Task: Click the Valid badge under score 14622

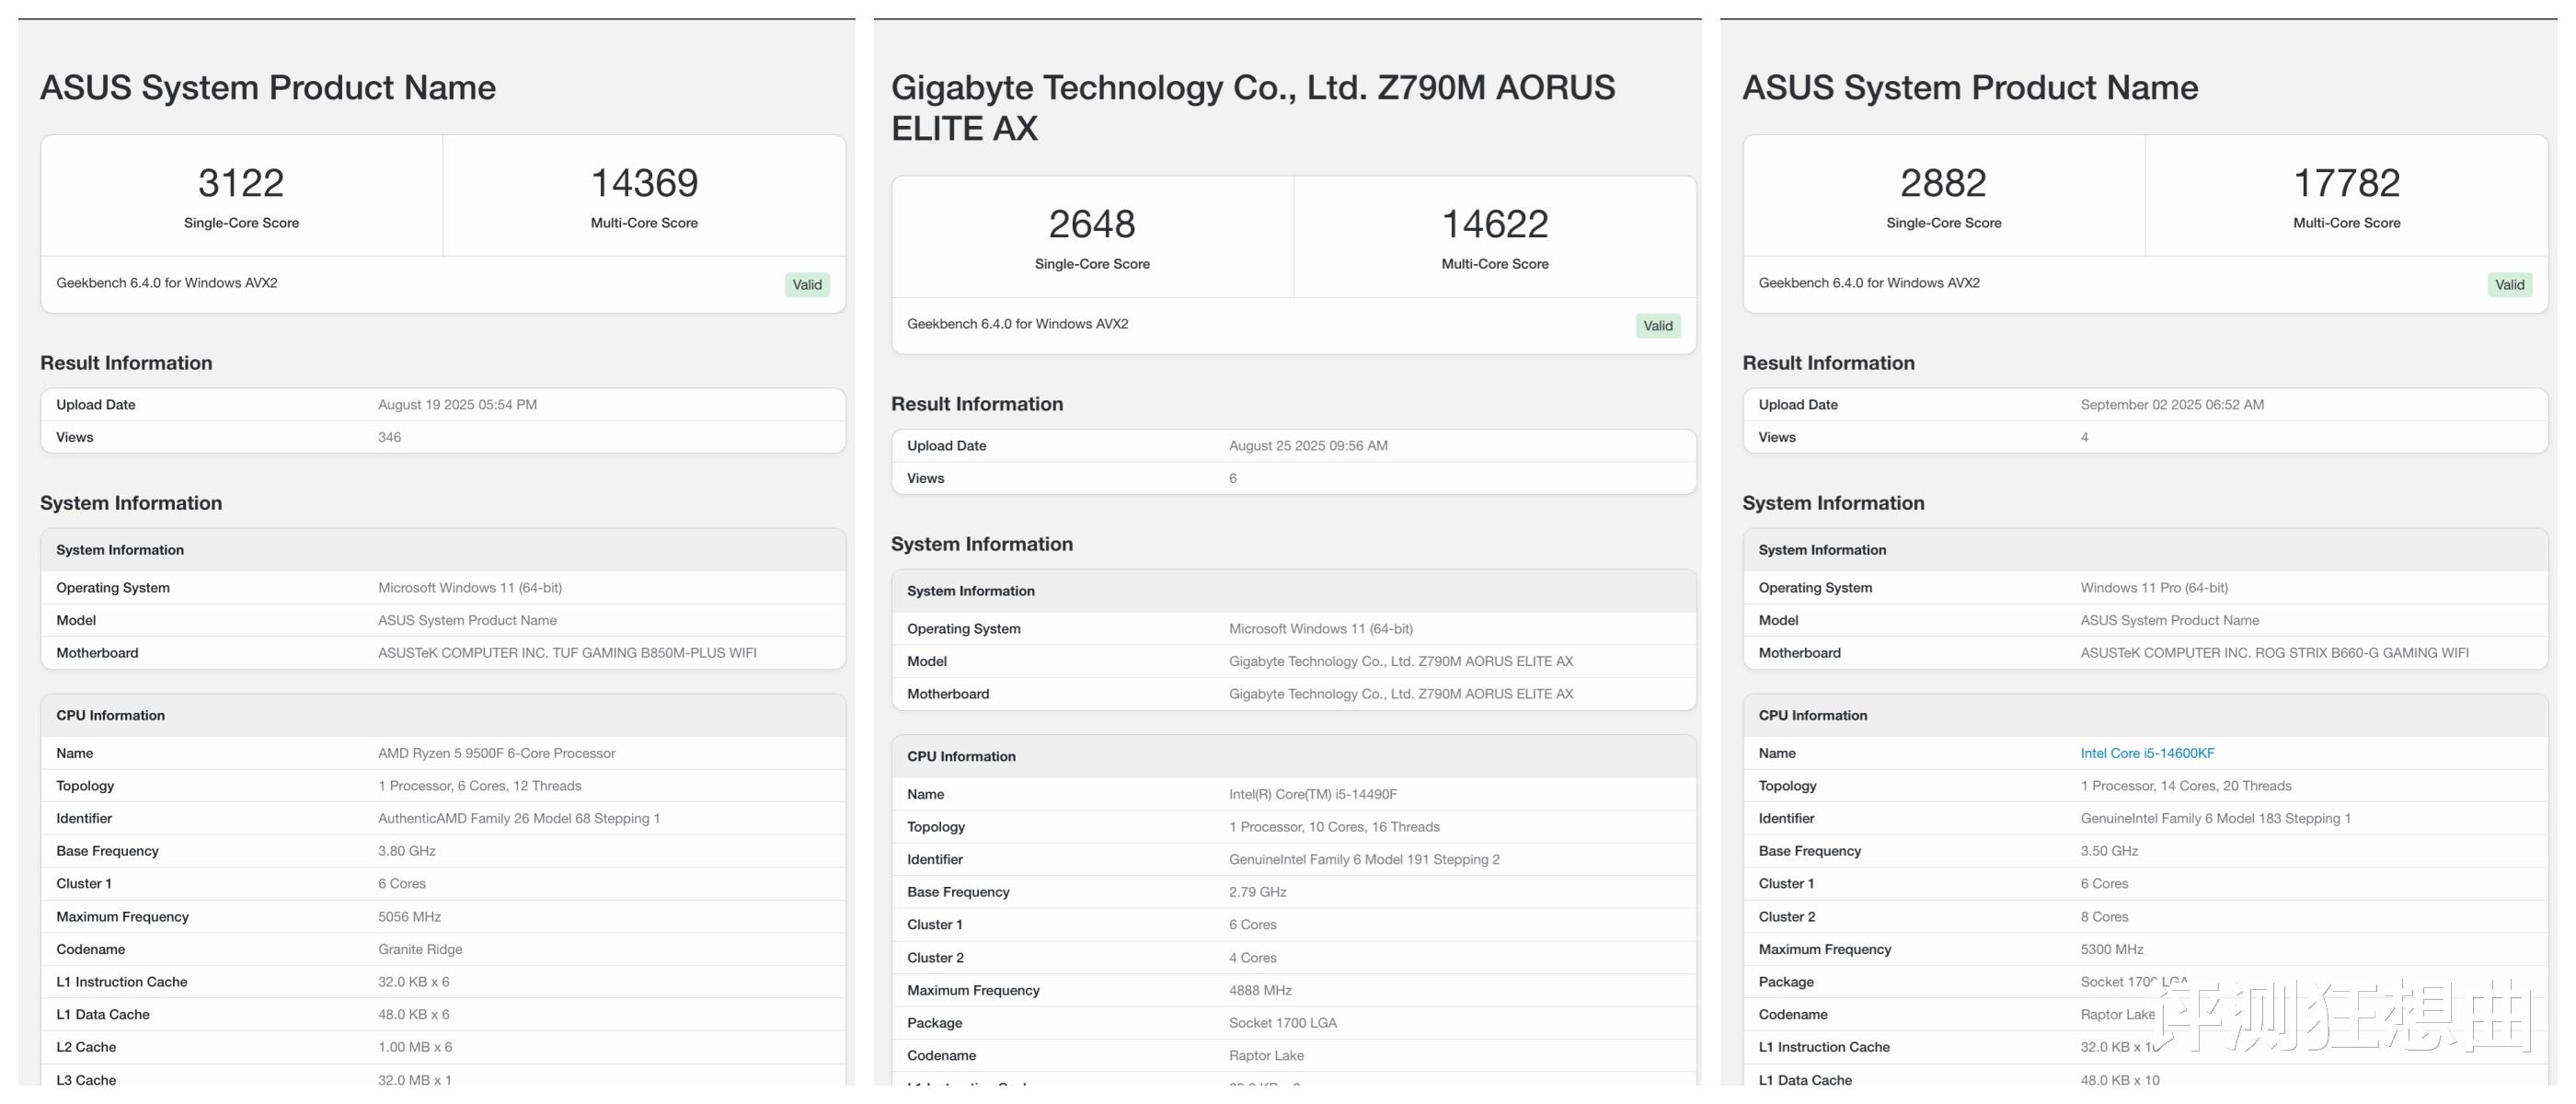Action: coord(1657,326)
